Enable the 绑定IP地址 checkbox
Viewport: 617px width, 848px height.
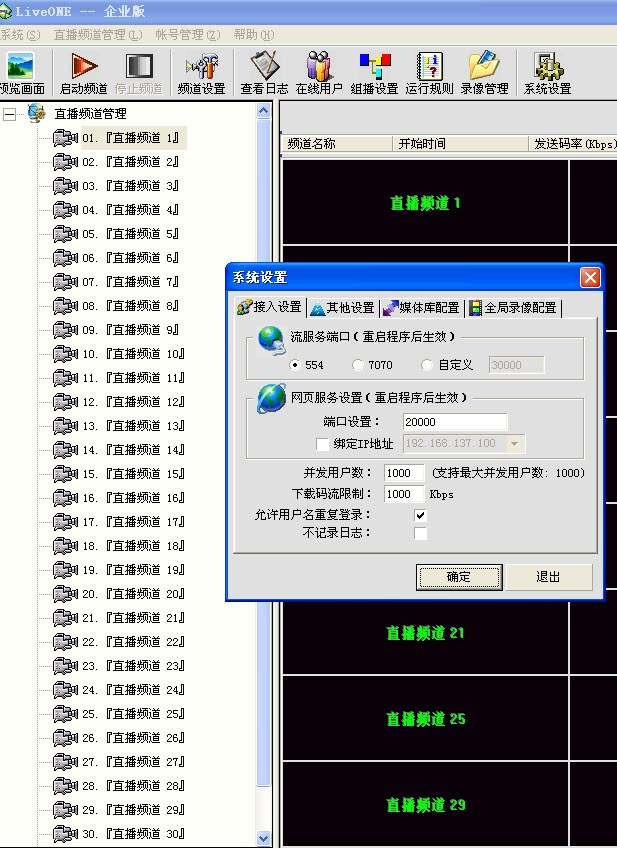click(x=322, y=444)
